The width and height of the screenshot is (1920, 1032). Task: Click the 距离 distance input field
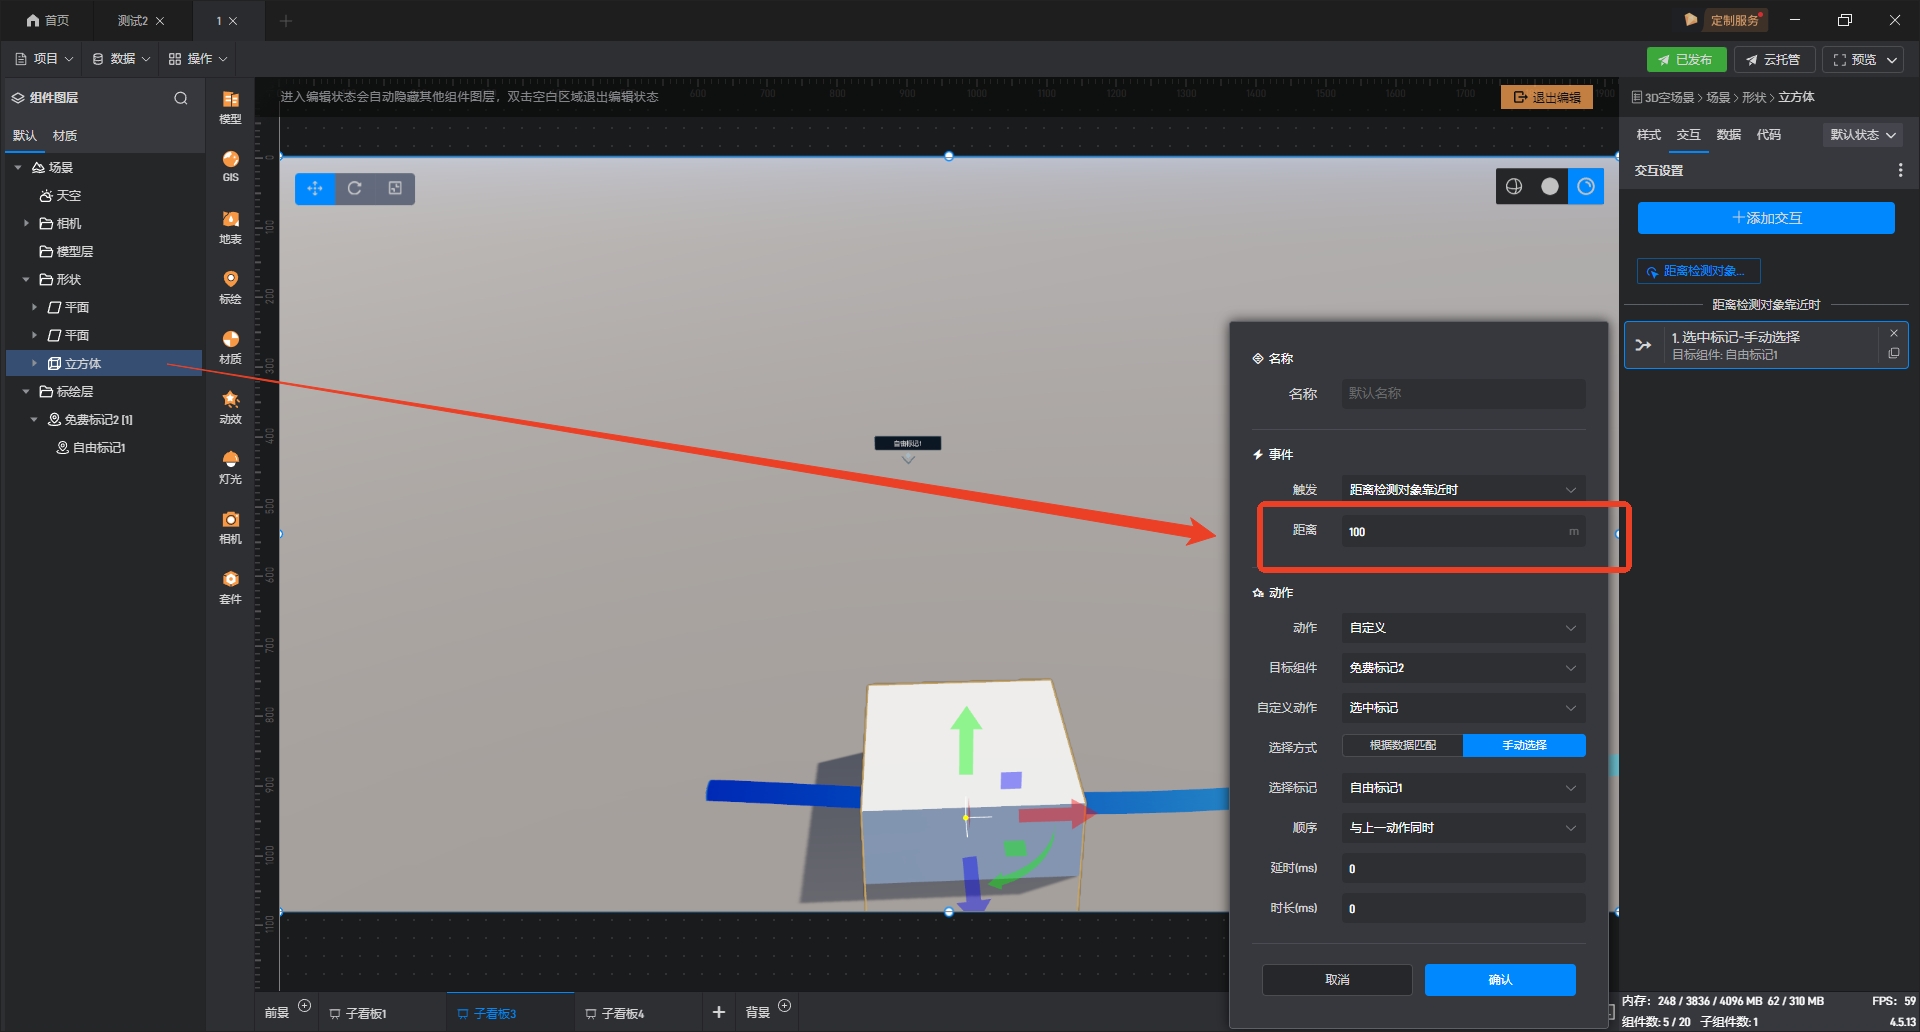pyautogui.click(x=1455, y=532)
